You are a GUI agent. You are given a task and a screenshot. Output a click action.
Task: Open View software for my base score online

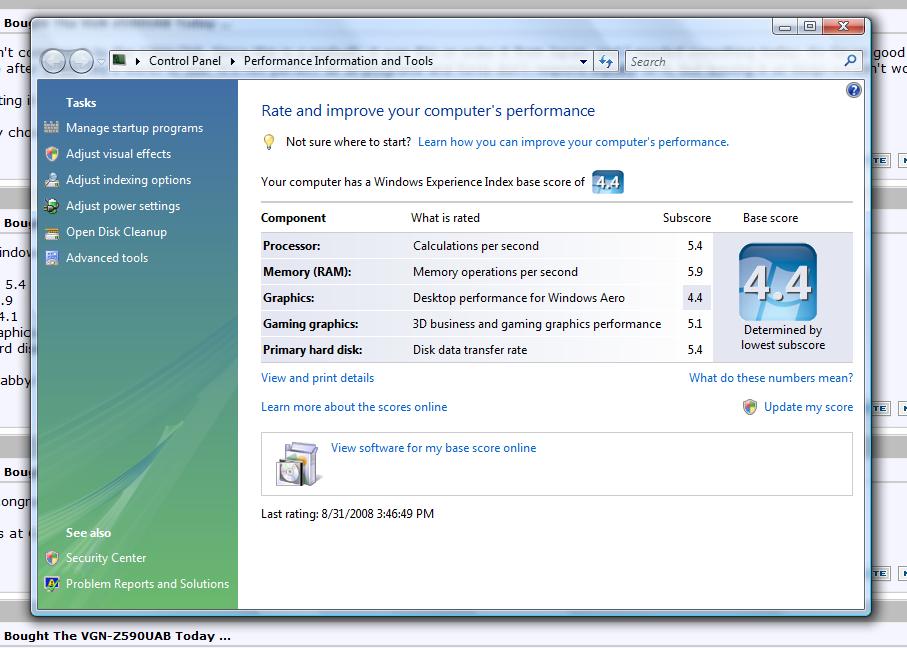click(x=433, y=448)
